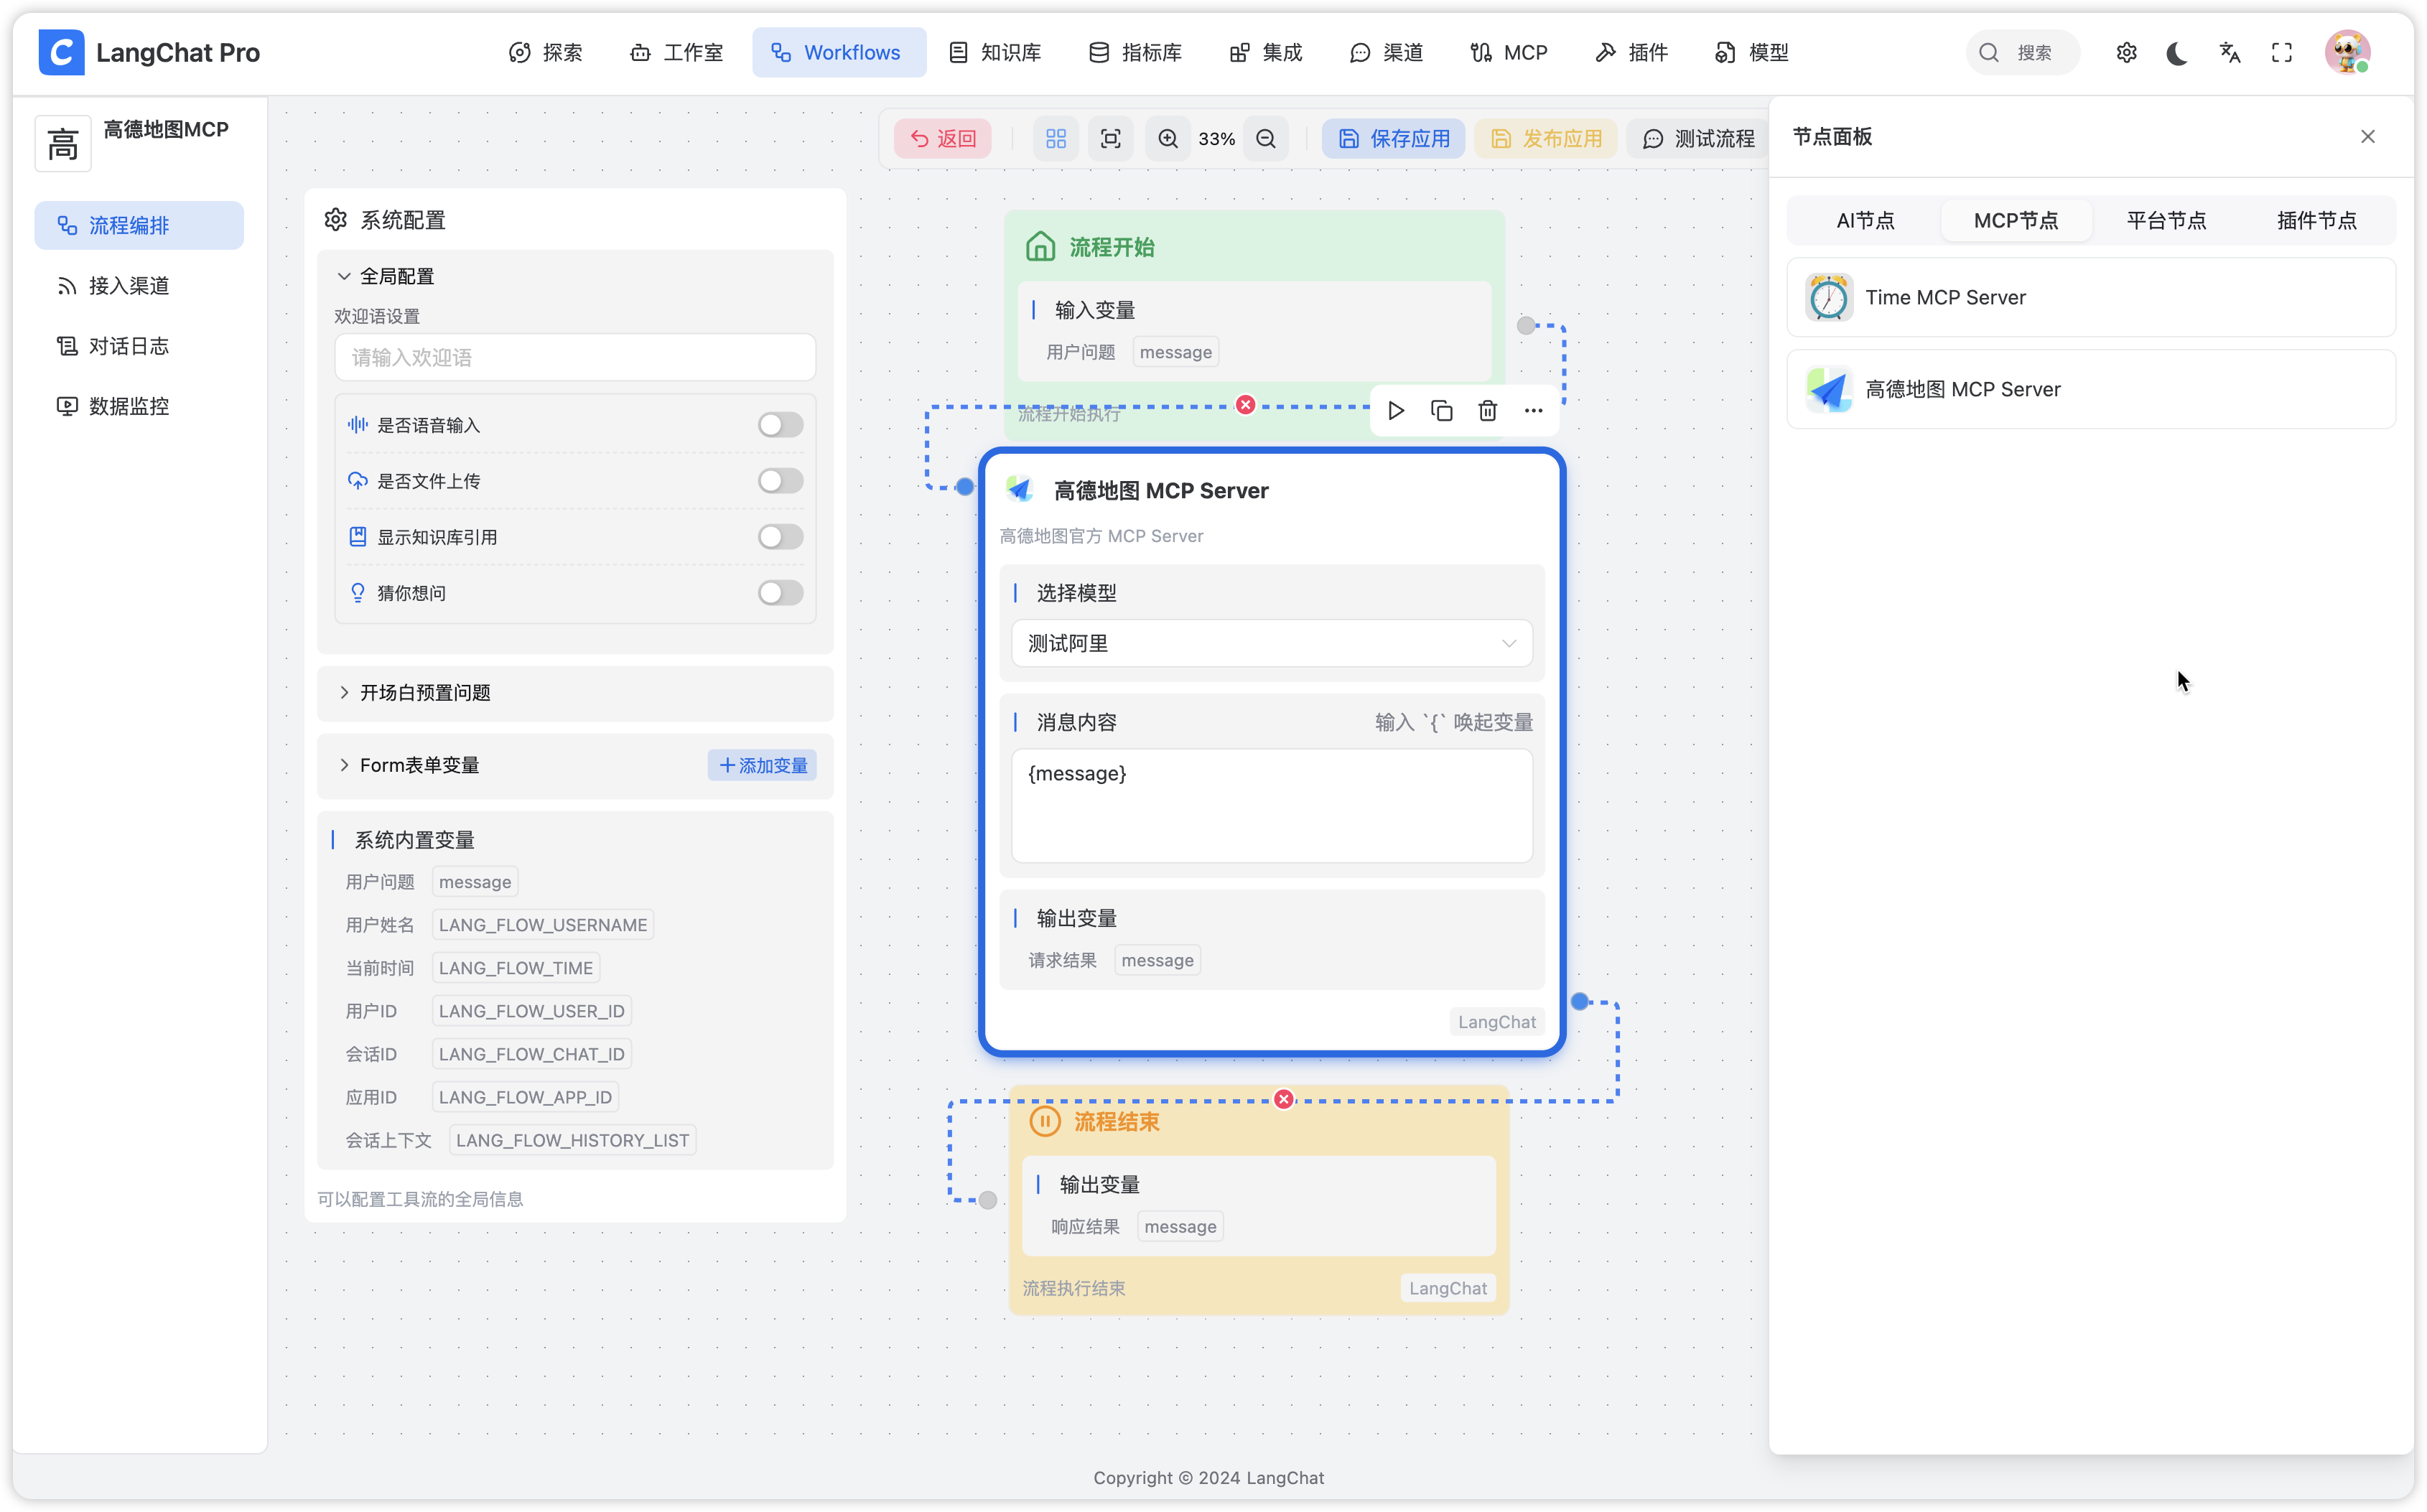Open the node's more options menu
2427x1512 pixels.
pyautogui.click(x=1533, y=411)
